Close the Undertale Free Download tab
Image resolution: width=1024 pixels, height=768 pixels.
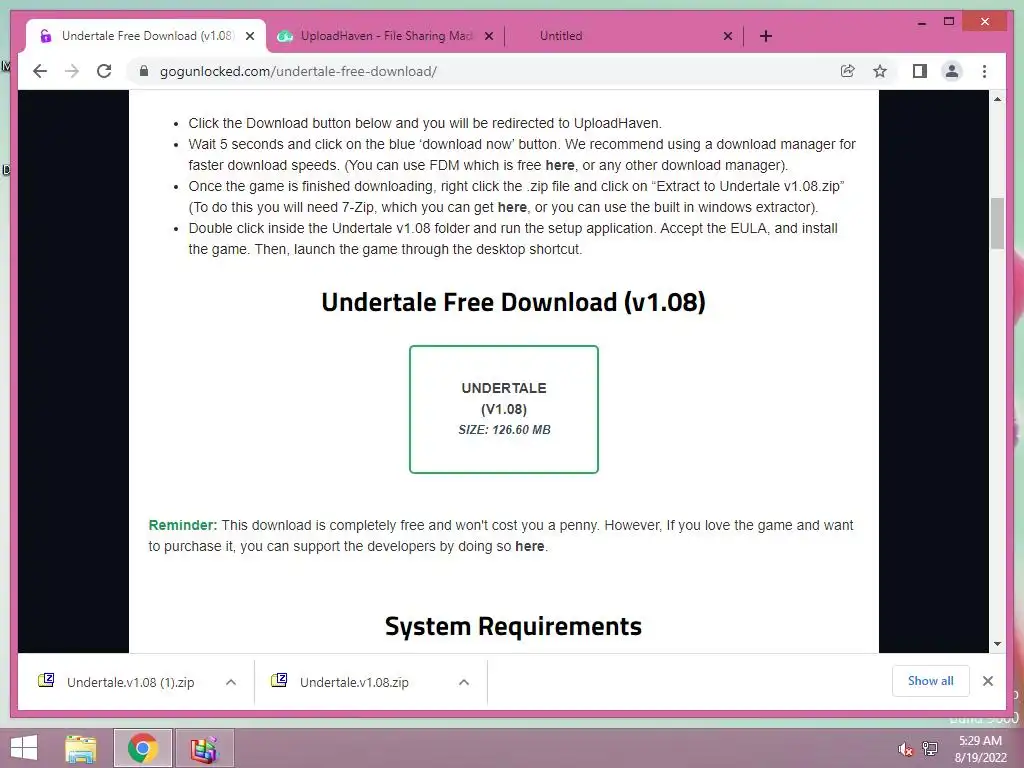click(x=250, y=36)
